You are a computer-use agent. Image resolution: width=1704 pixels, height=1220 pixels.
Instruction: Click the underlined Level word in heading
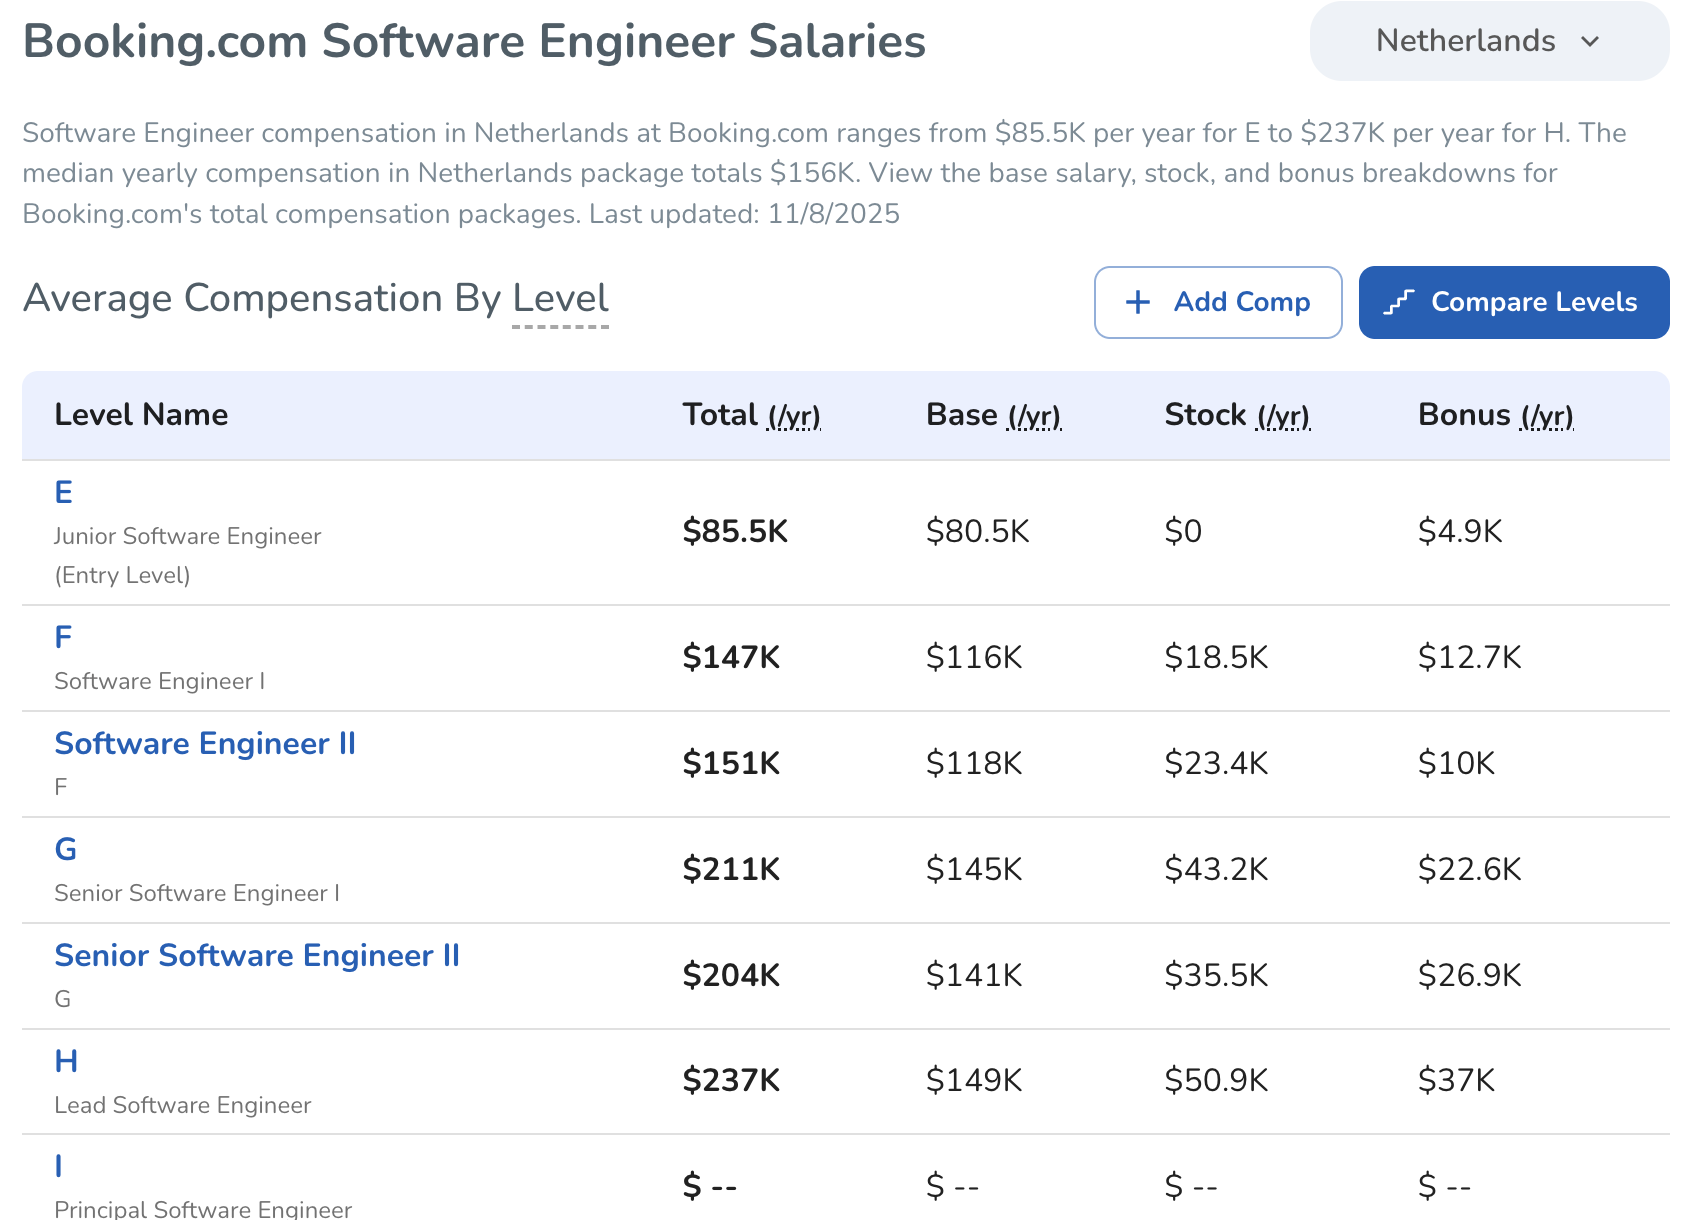pos(560,299)
